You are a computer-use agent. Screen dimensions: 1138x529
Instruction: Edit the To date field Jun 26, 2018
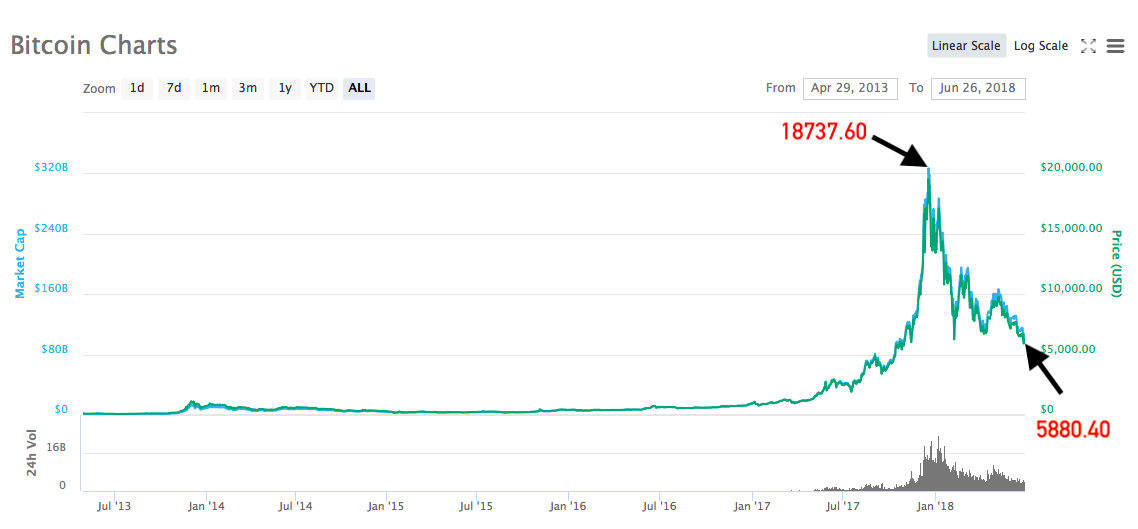click(x=978, y=89)
